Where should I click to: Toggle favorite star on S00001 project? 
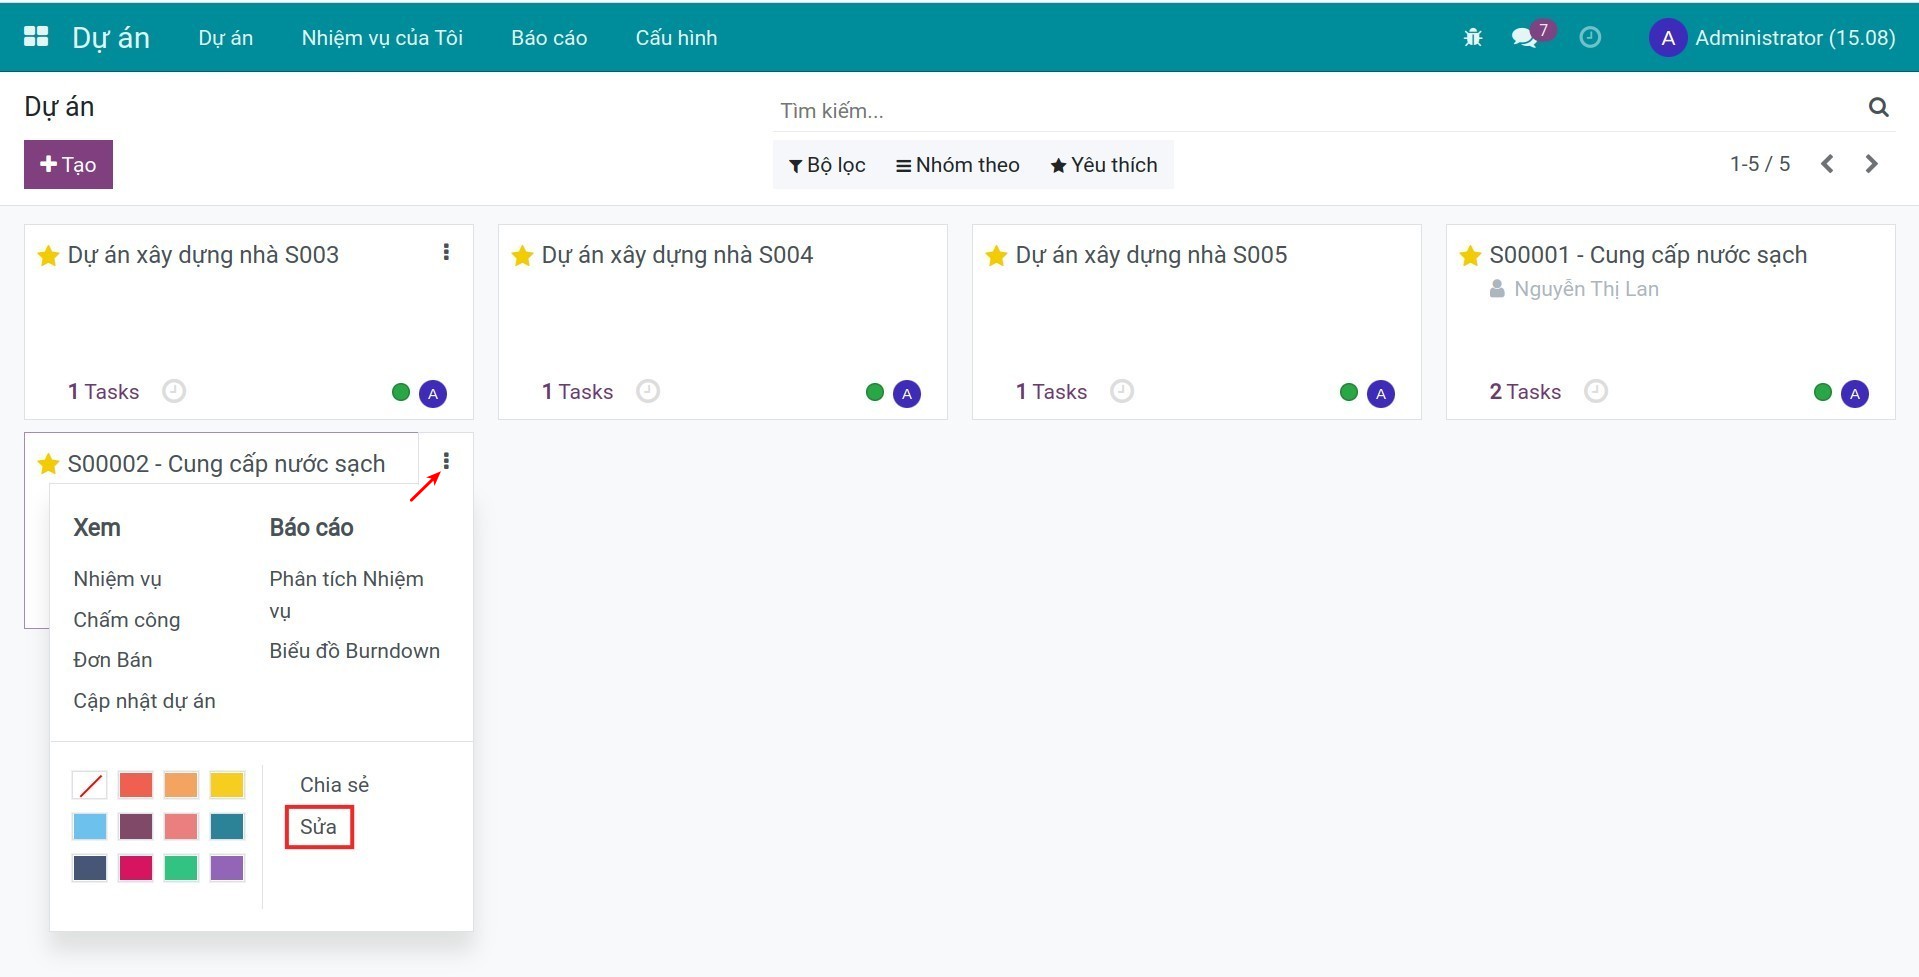(1470, 256)
